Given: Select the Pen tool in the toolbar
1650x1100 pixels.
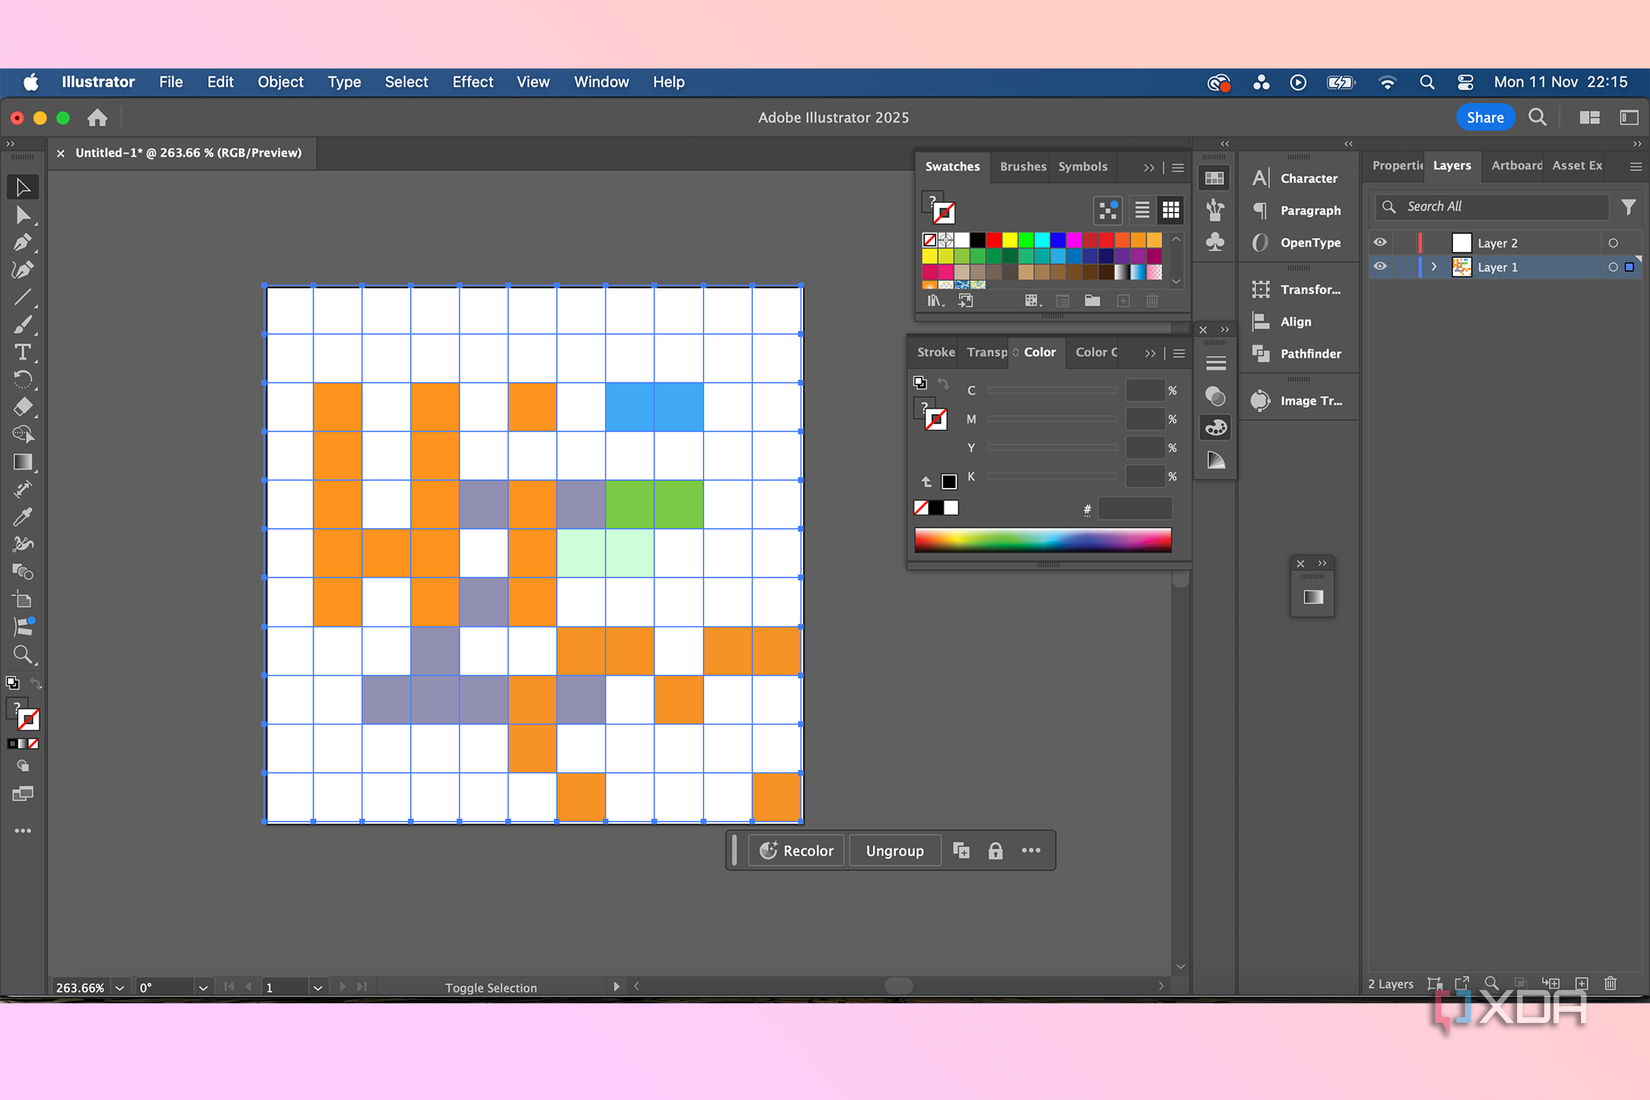Looking at the screenshot, I should point(23,244).
